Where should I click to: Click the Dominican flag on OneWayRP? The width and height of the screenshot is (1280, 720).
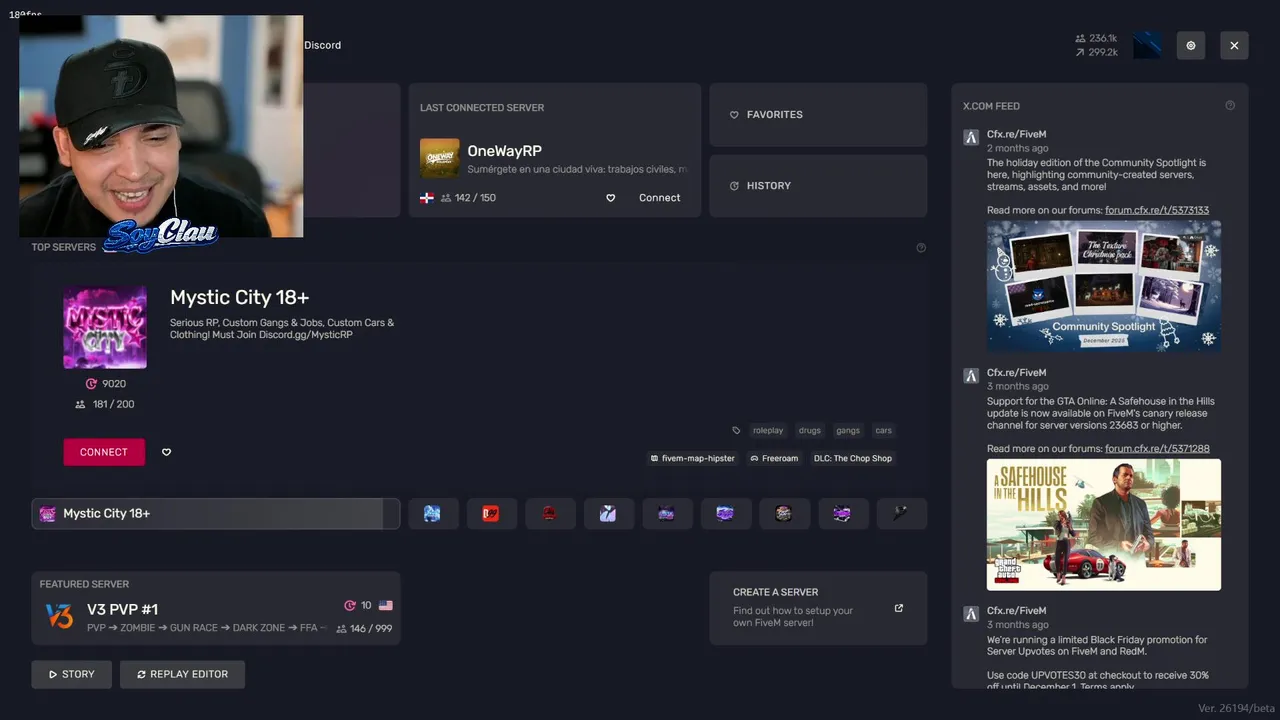tap(427, 198)
